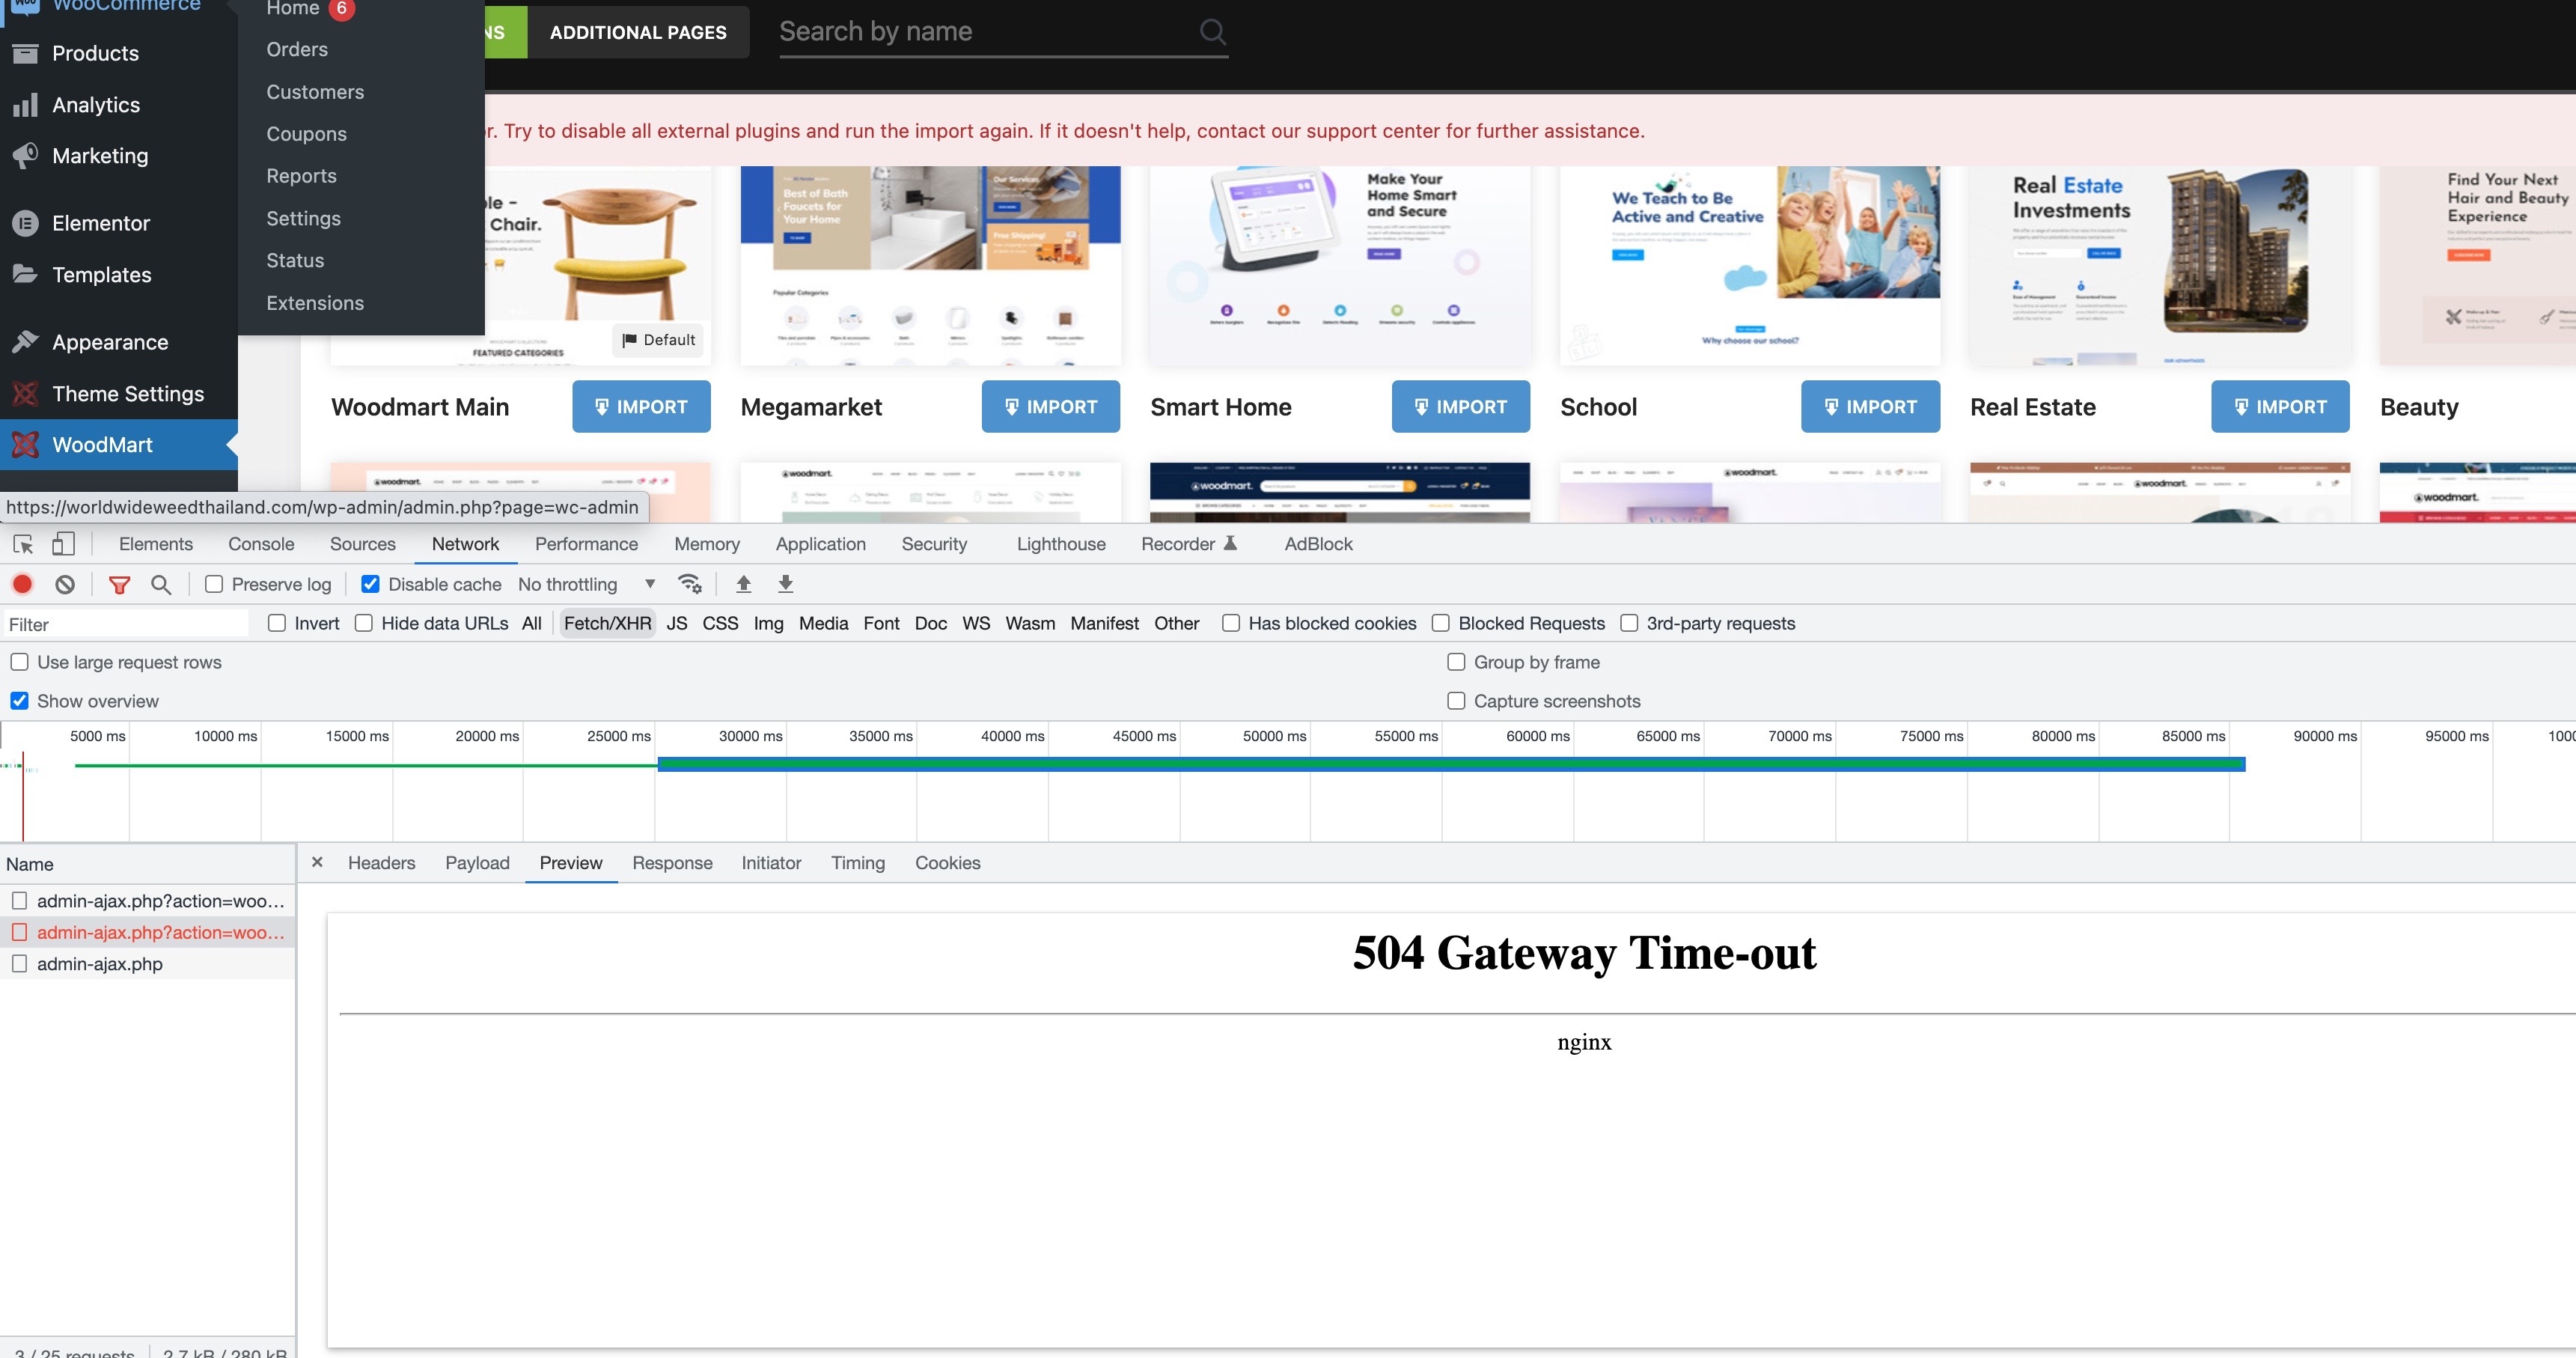Clear the network log
This screenshot has height=1358, width=2576.
65,584
